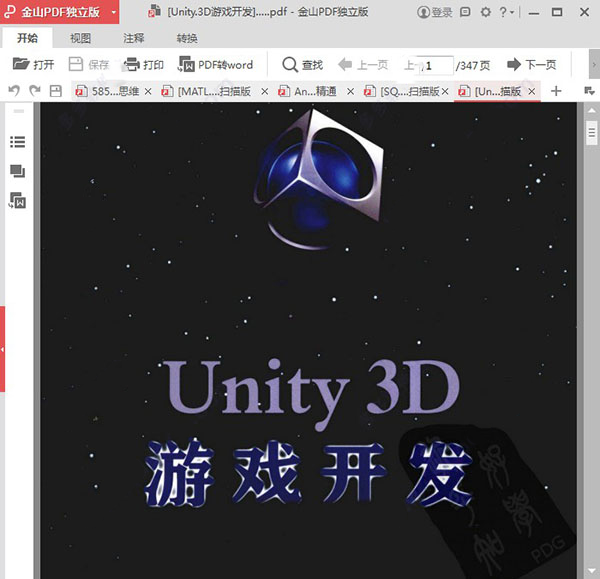This screenshot has width=600, height=579.
Task: Click the scrollbar up arrow
Action: [592, 111]
